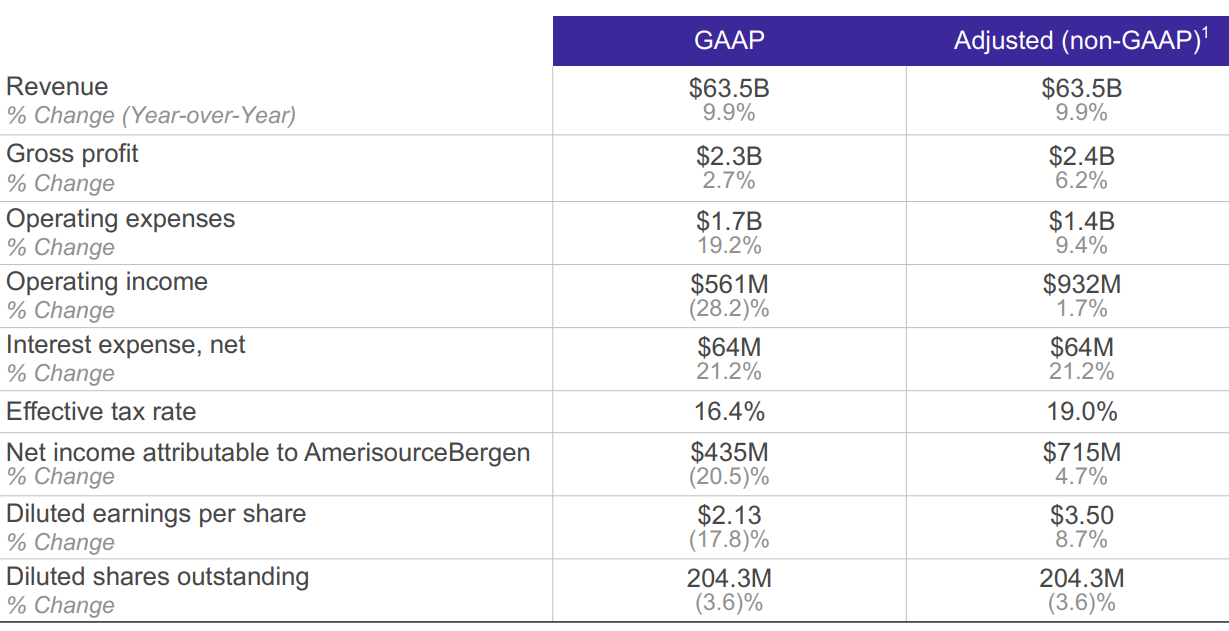Click the 19.0% adjusted effective tax rate

pyautogui.click(x=1081, y=412)
